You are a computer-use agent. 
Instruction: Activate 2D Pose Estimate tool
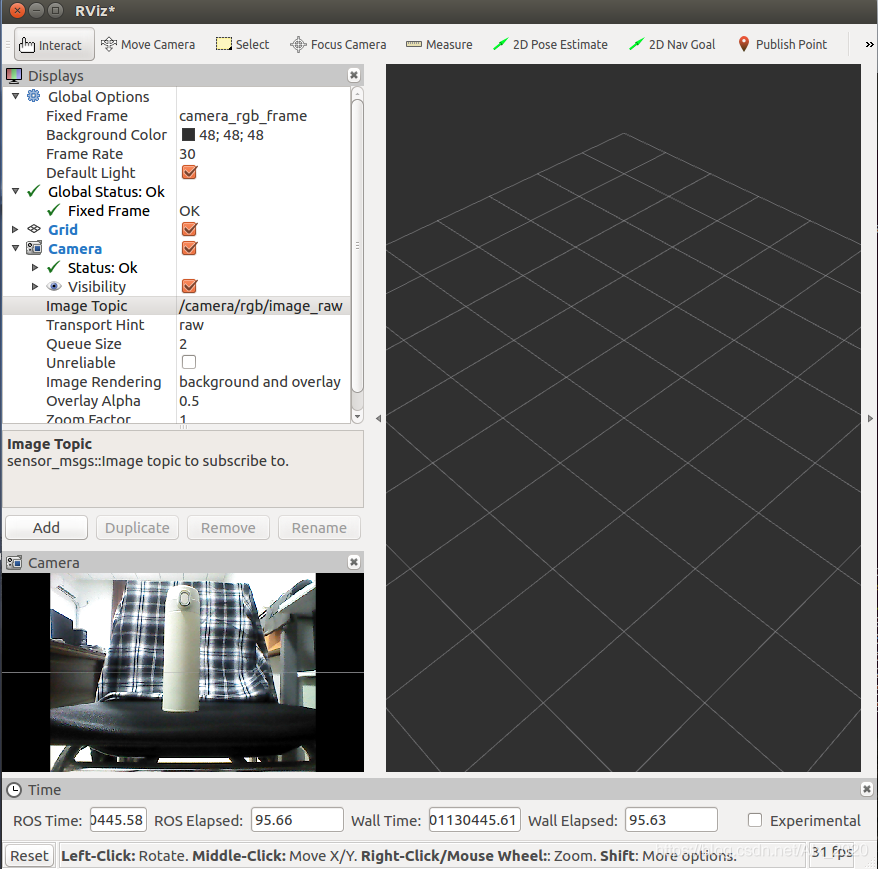[550, 45]
